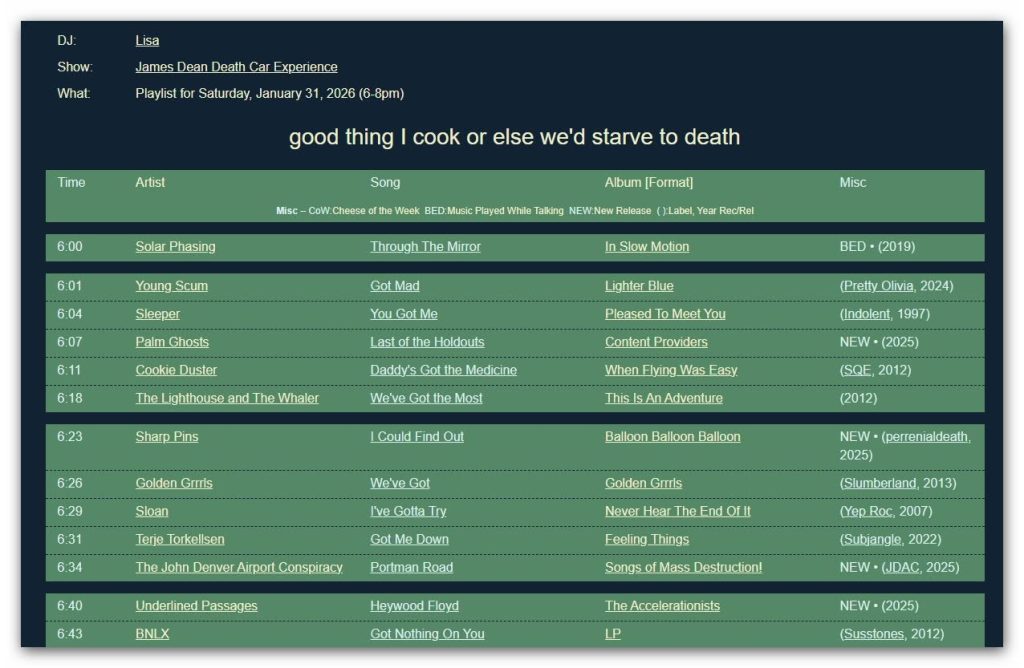
Task: Open the song Heywood Floyd
Action: pyautogui.click(x=414, y=606)
